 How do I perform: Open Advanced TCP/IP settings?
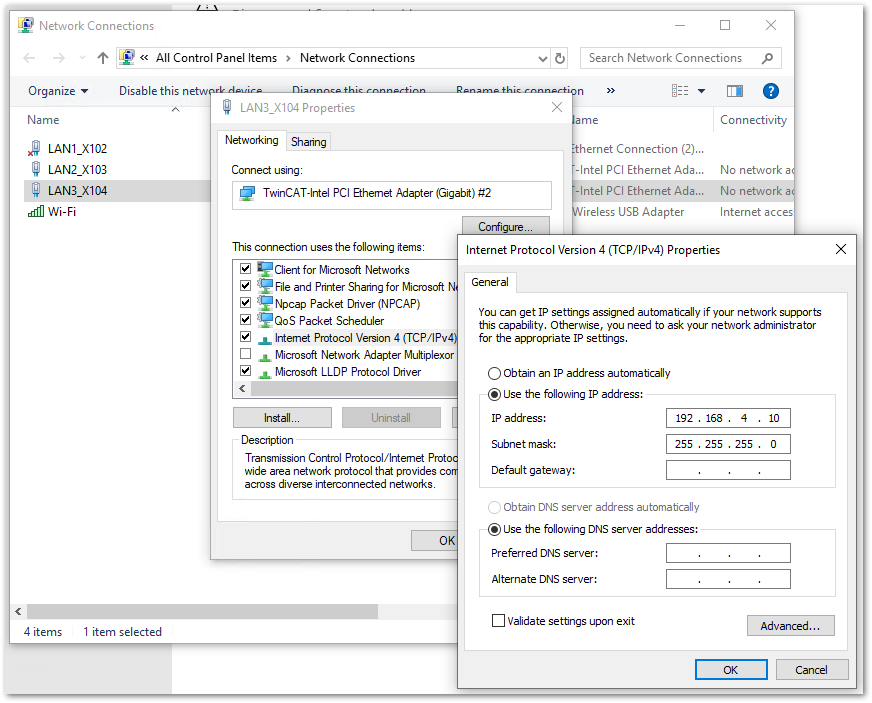[x=790, y=626]
